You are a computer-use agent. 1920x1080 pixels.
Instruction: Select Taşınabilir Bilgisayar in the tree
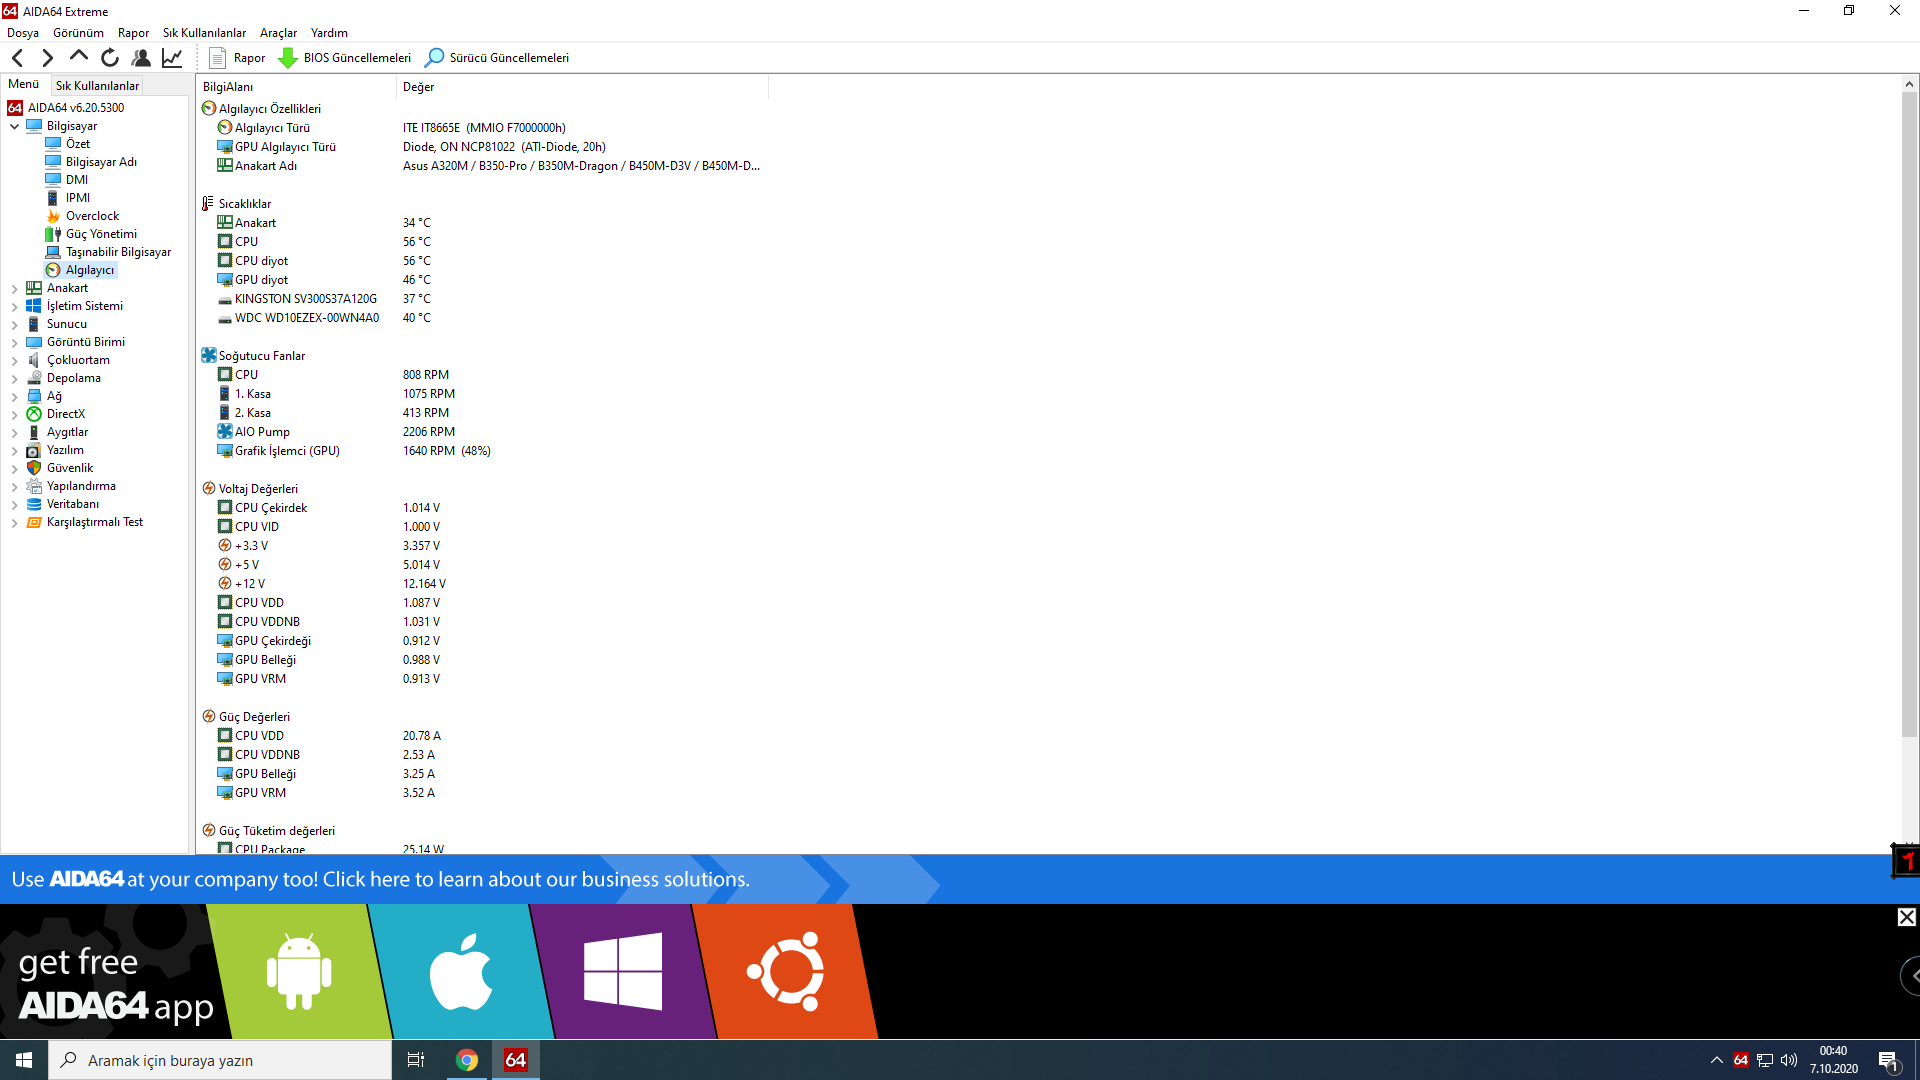[118, 252]
